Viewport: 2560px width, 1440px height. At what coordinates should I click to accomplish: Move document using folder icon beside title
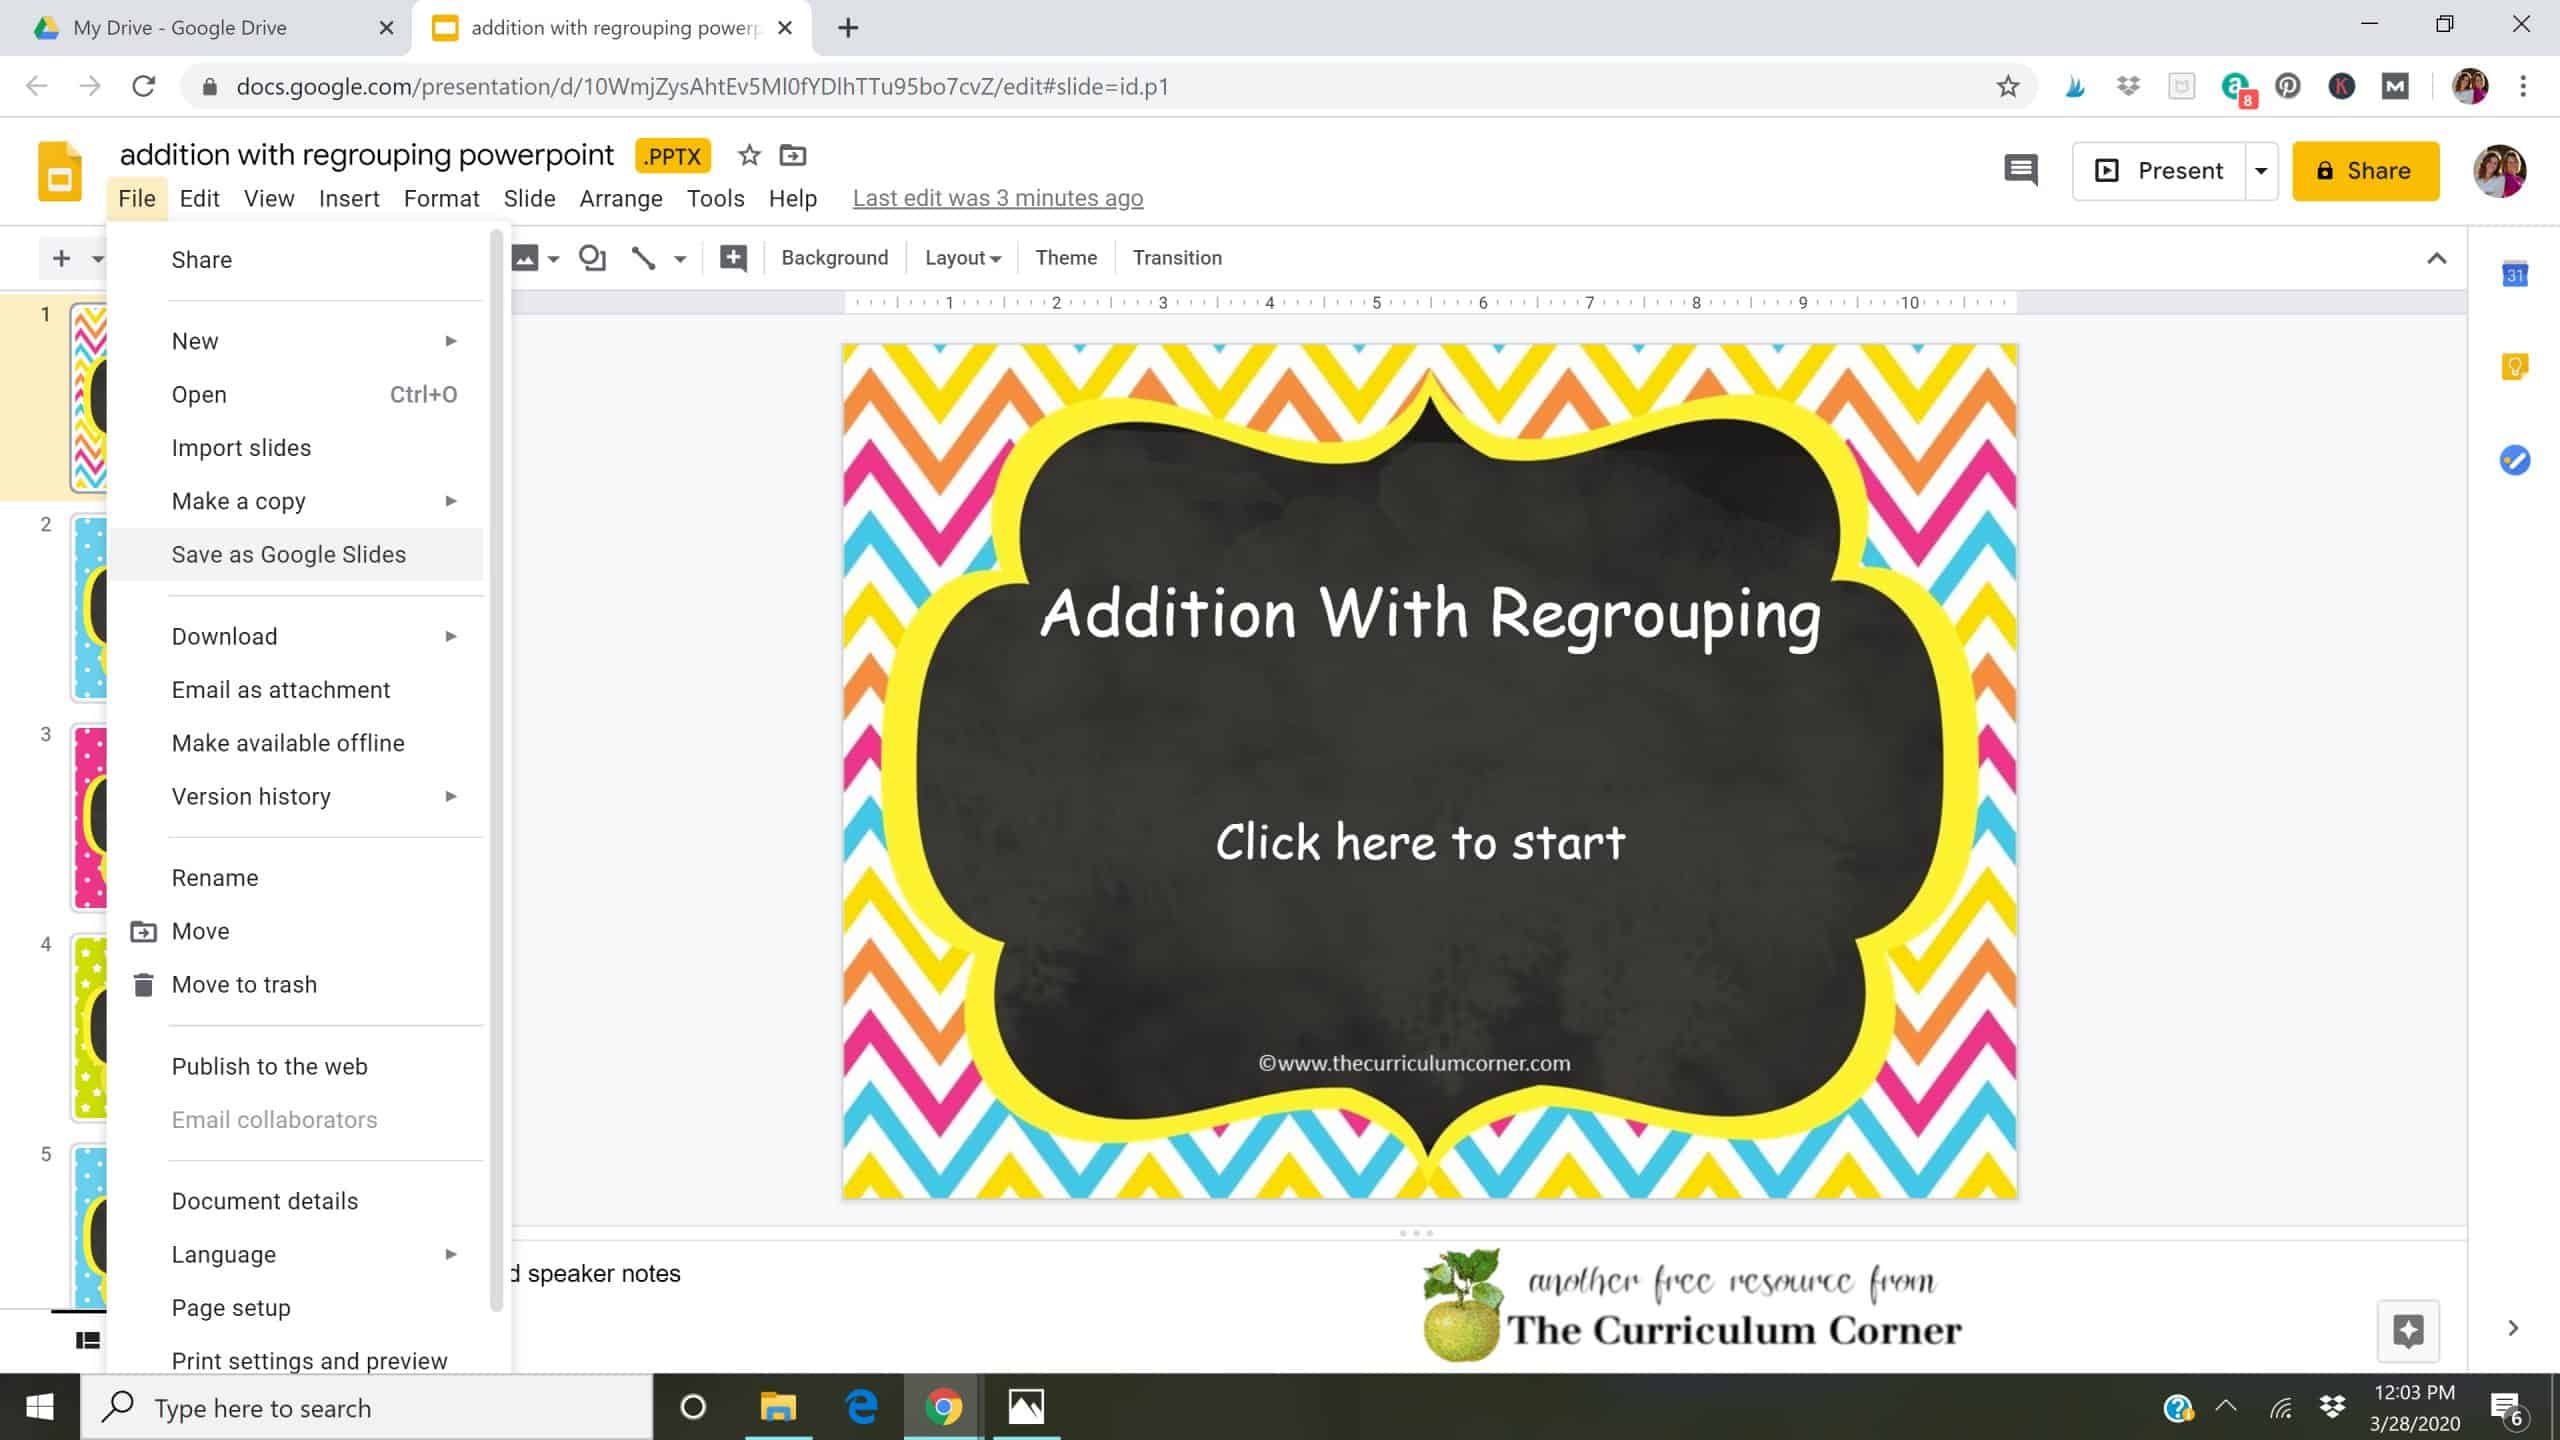click(791, 155)
